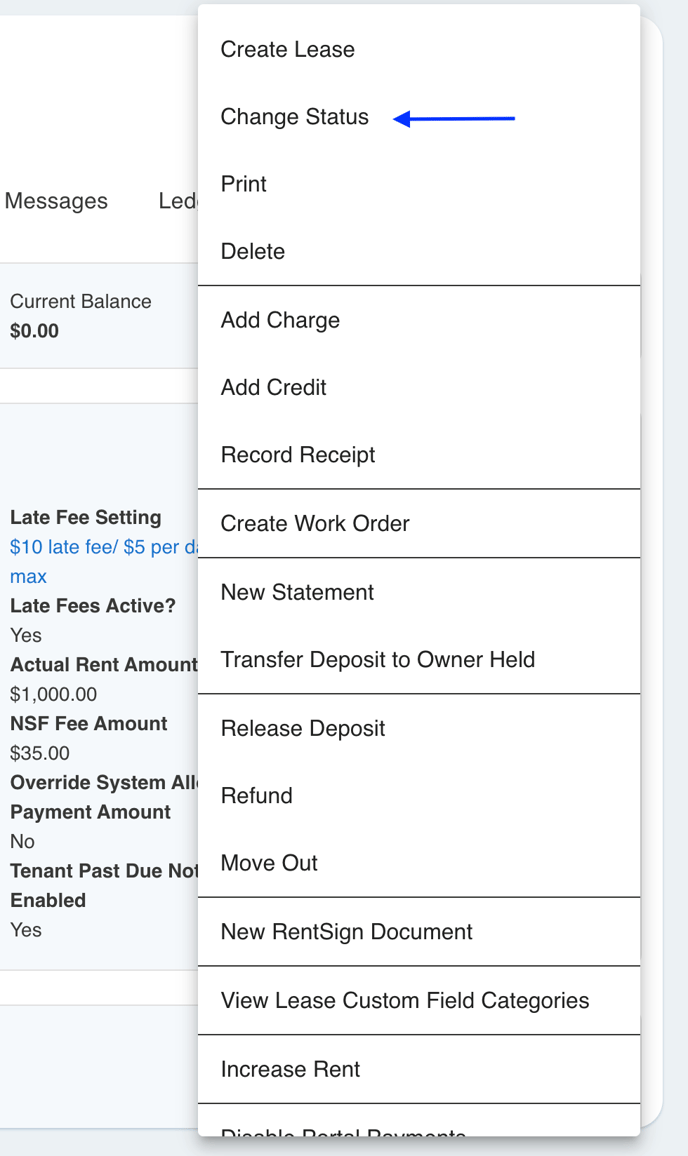The width and height of the screenshot is (688, 1156).
Task: Select the Delete menu entry
Action: (253, 252)
